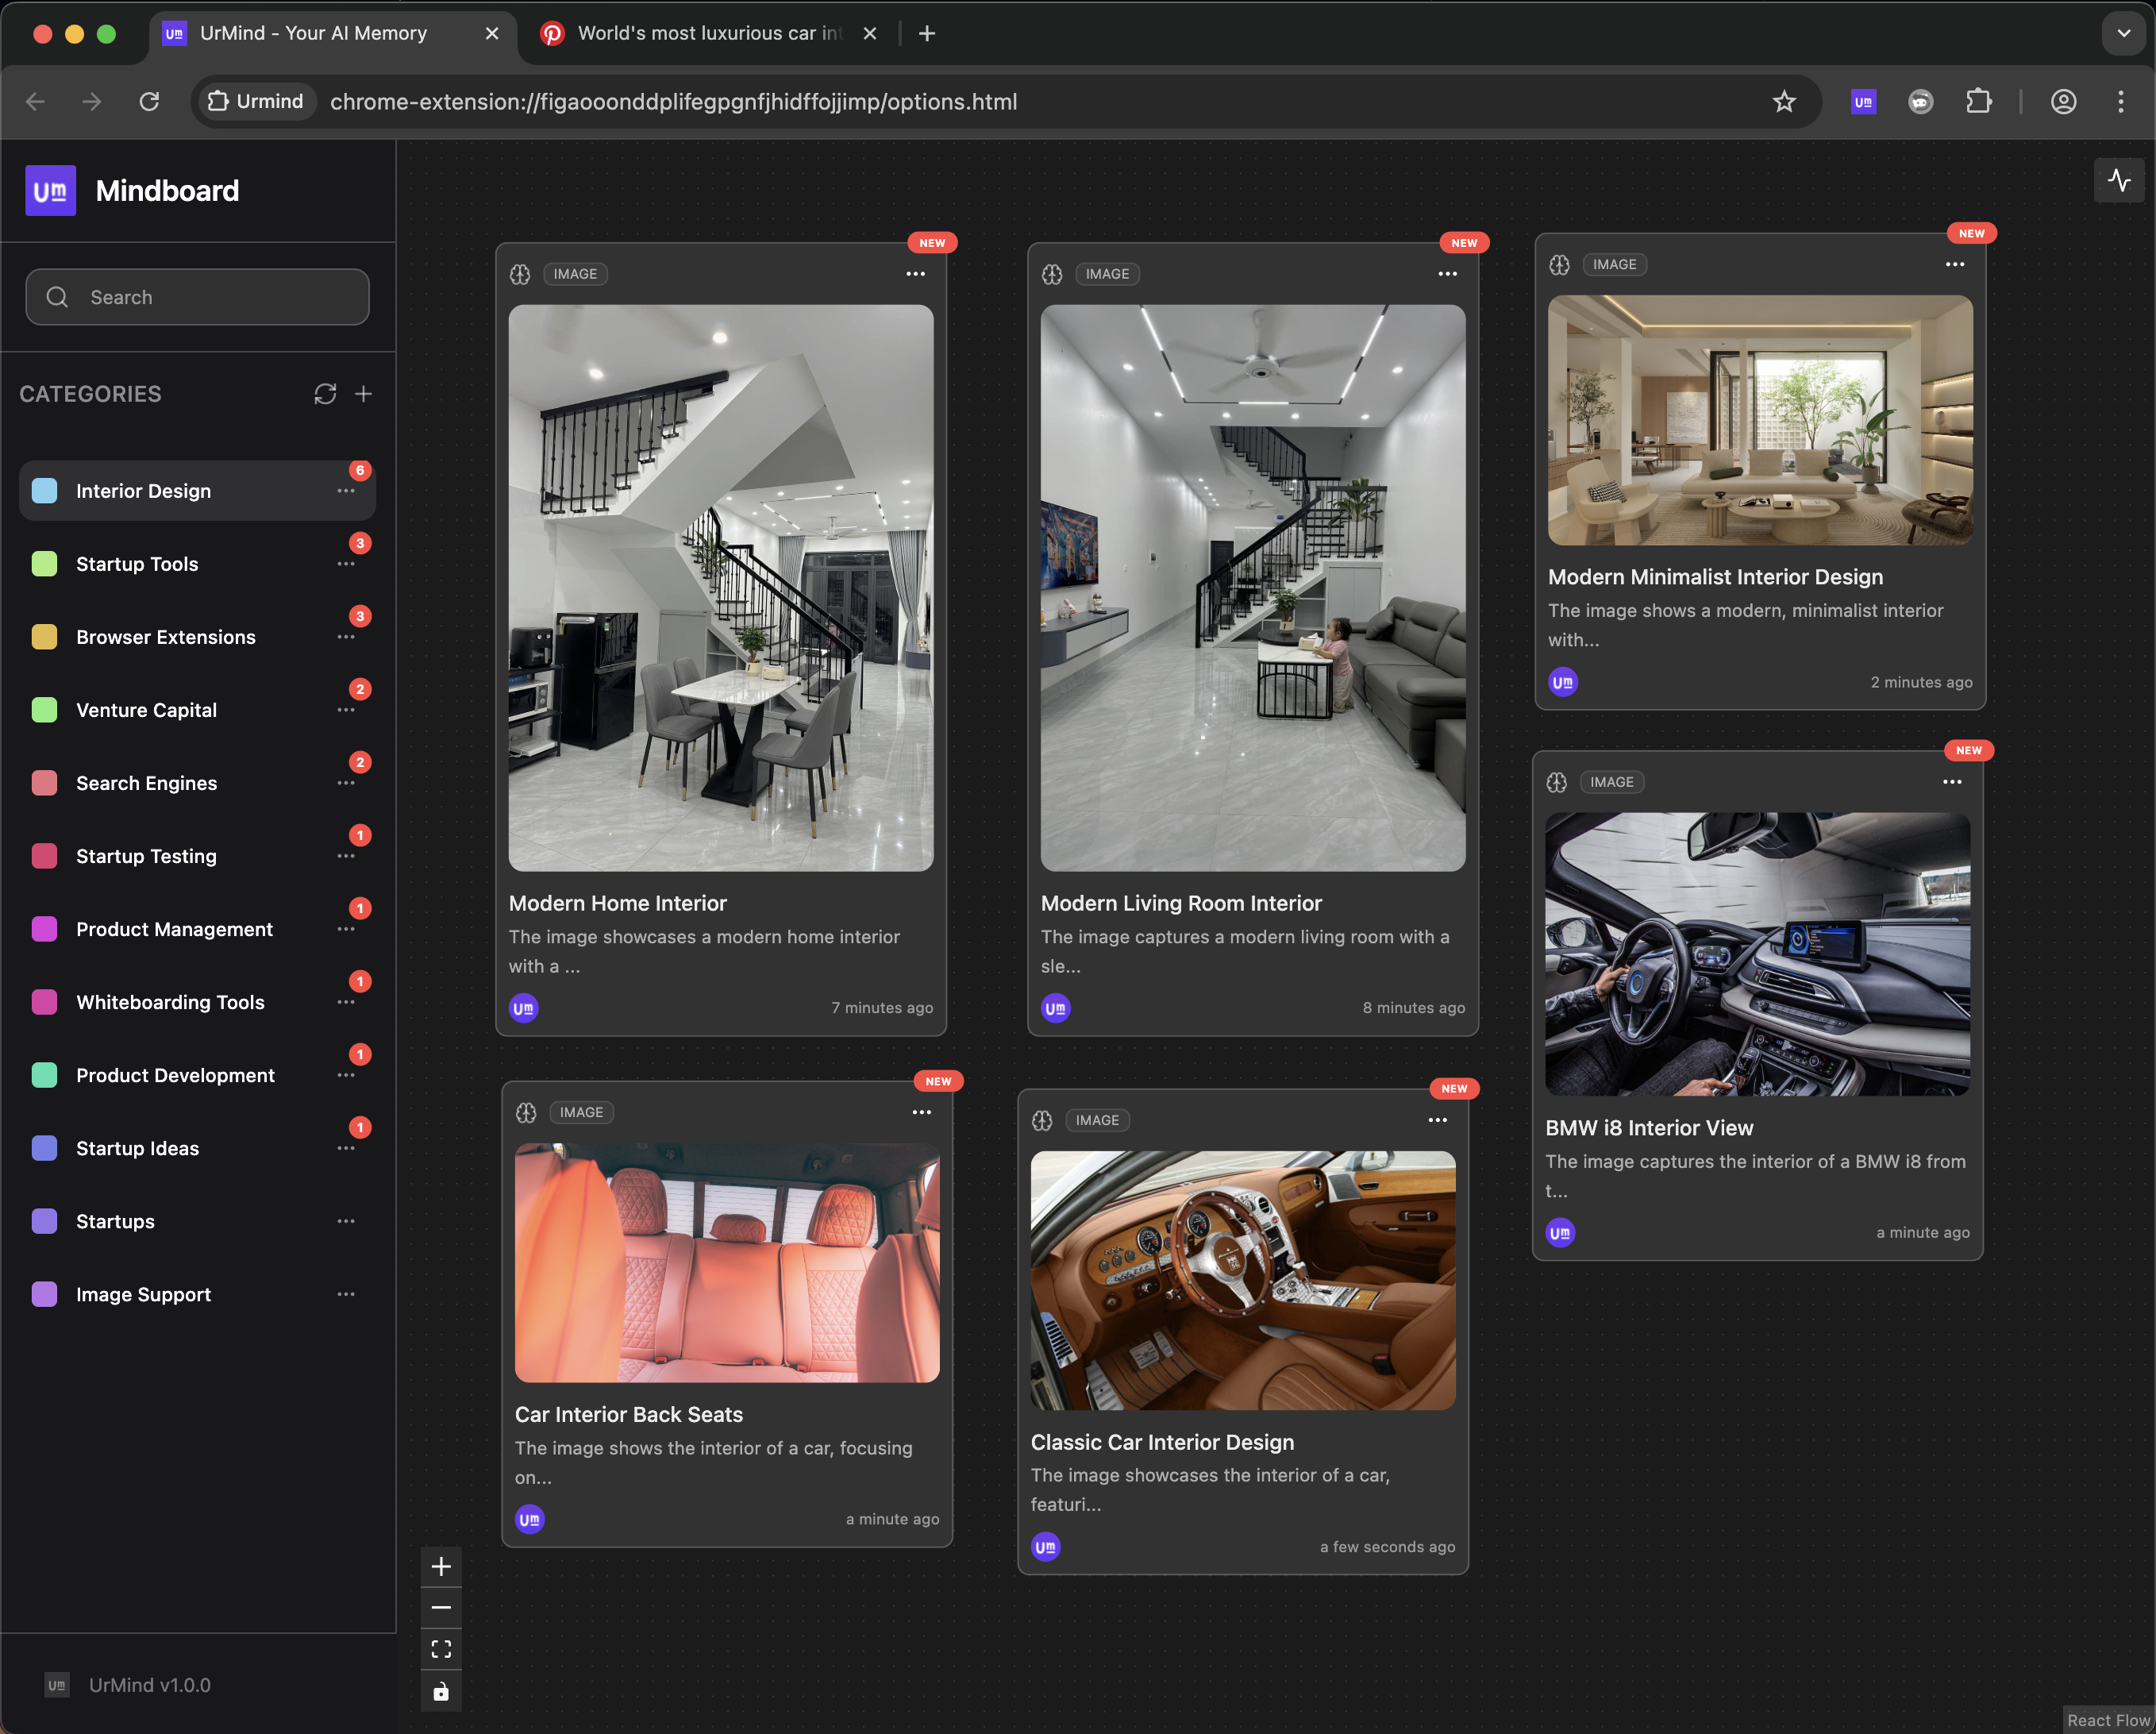Viewport: 2156px width, 1734px height.
Task: Click the React Flow attribution link
Action: [2108, 1720]
